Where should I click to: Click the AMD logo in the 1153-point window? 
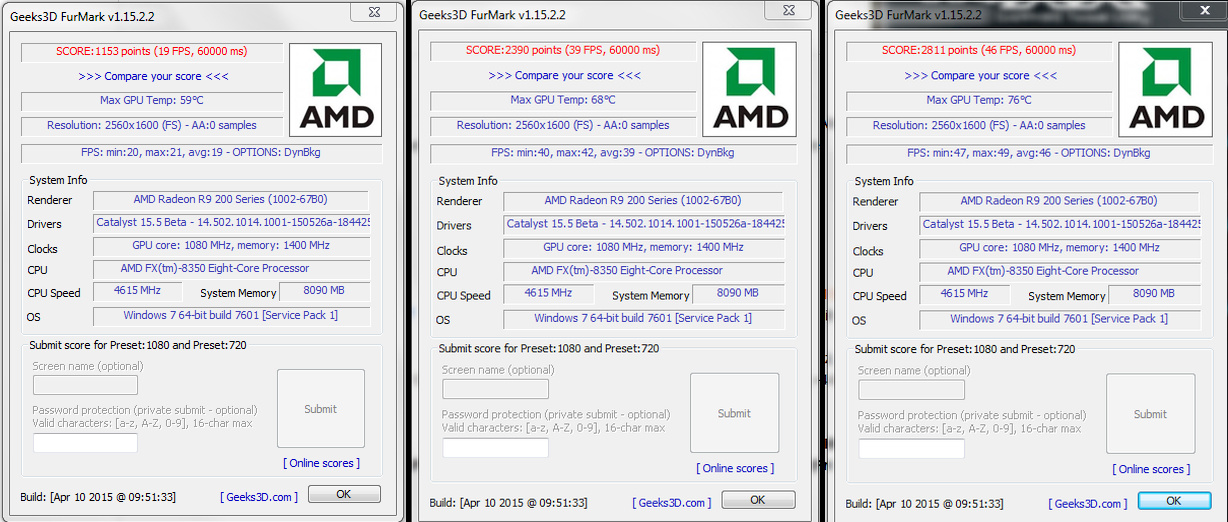coord(336,89)
